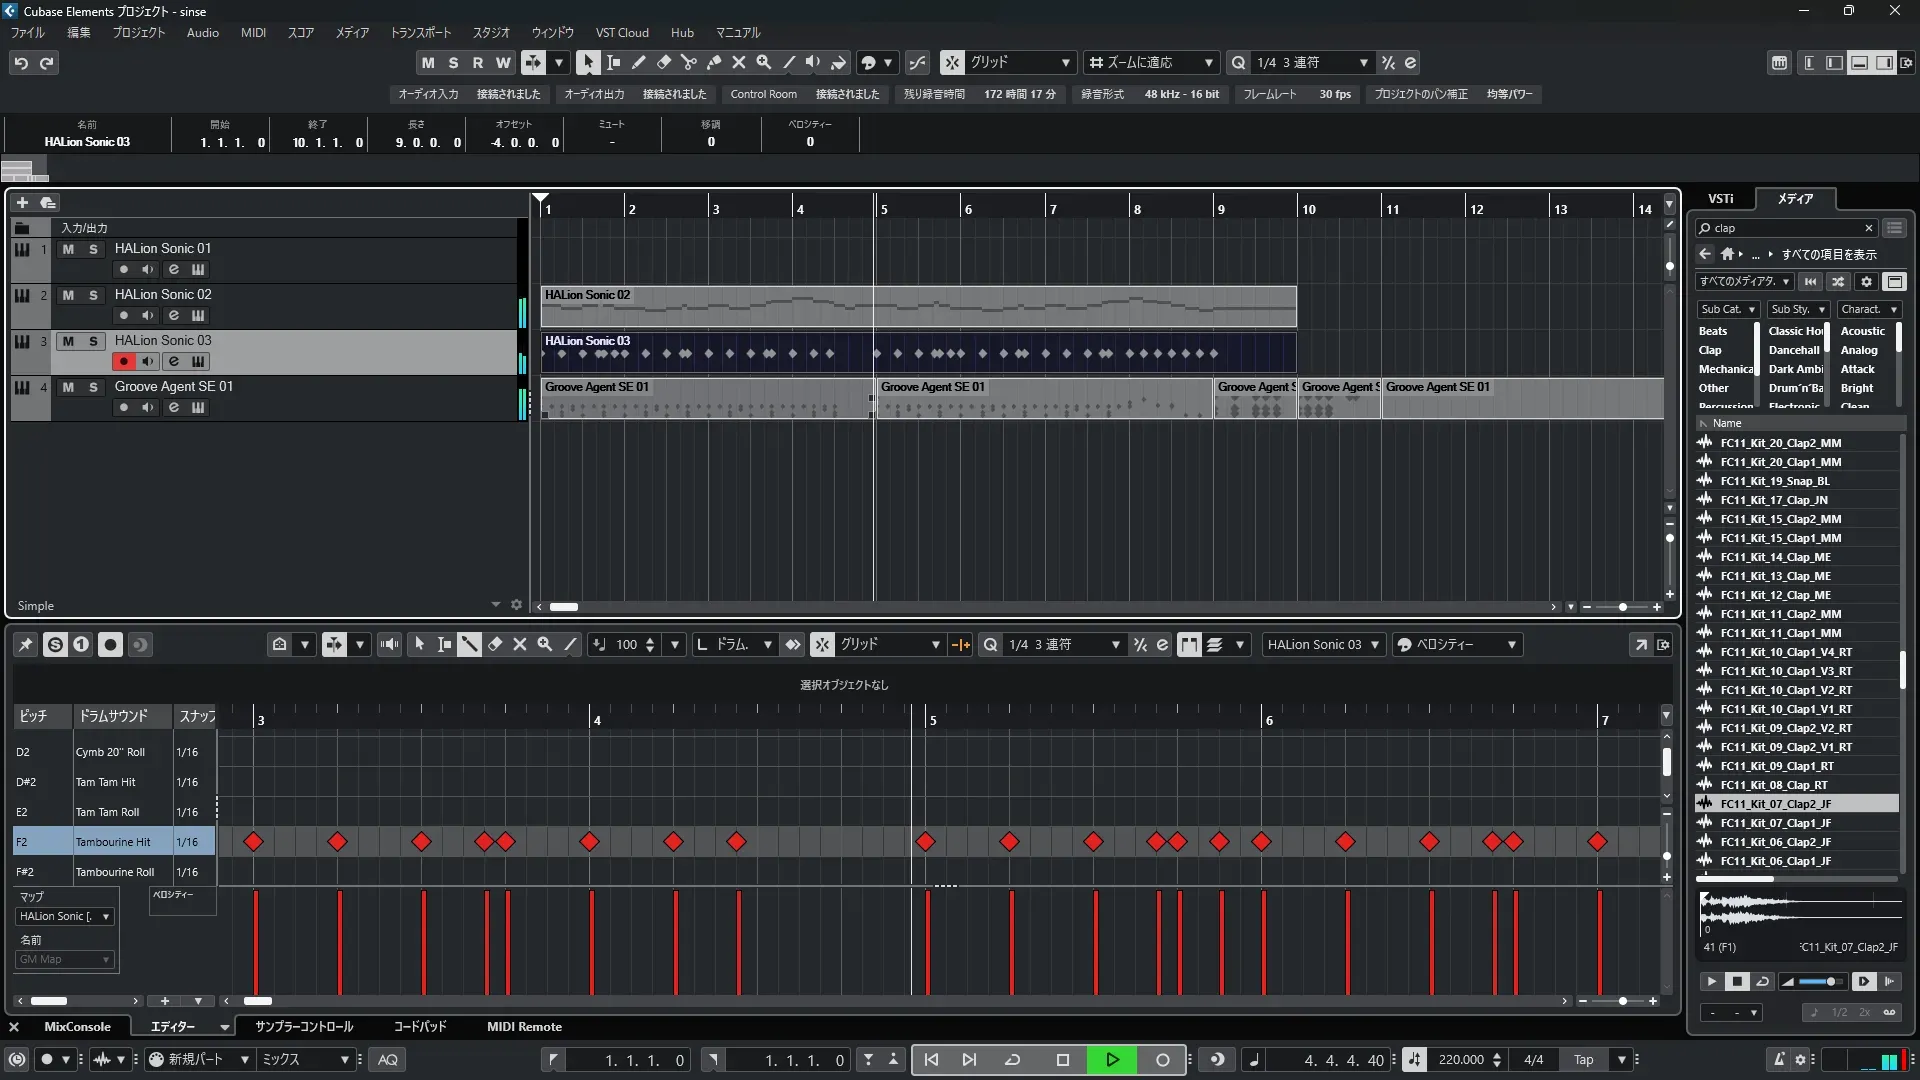Click the Add Track plus icon
This screenshot has height=1080, width=1920.
[22, 202]
